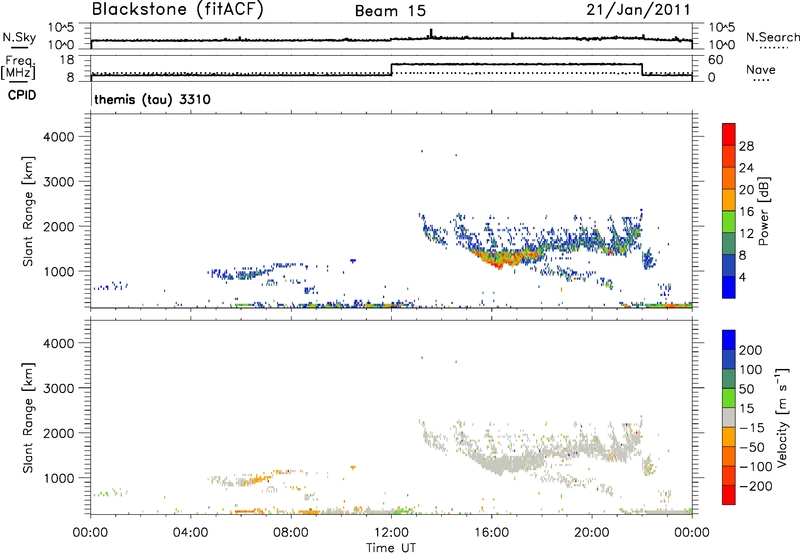Click the blue bottom of power colorbar
This screenshot has height=554, width=800.
tap(729, 287)
